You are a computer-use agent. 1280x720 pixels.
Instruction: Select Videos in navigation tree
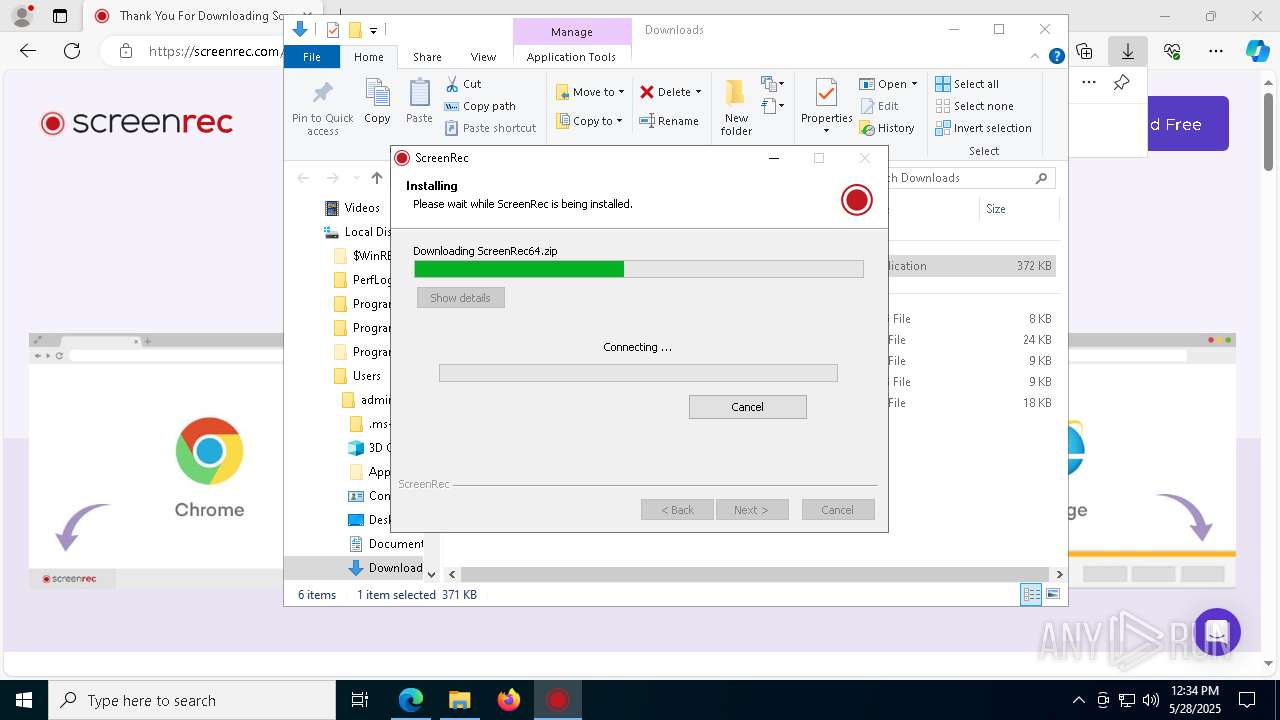click(352, 208)
